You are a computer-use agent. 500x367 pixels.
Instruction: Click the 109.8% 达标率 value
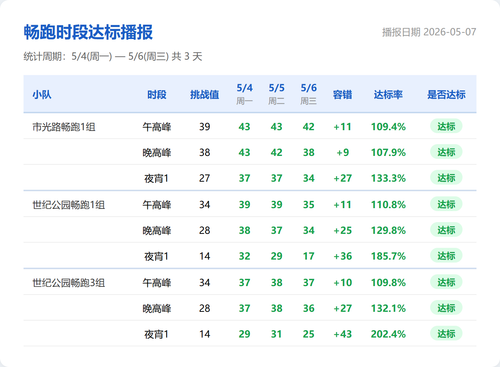pos(388,283)
